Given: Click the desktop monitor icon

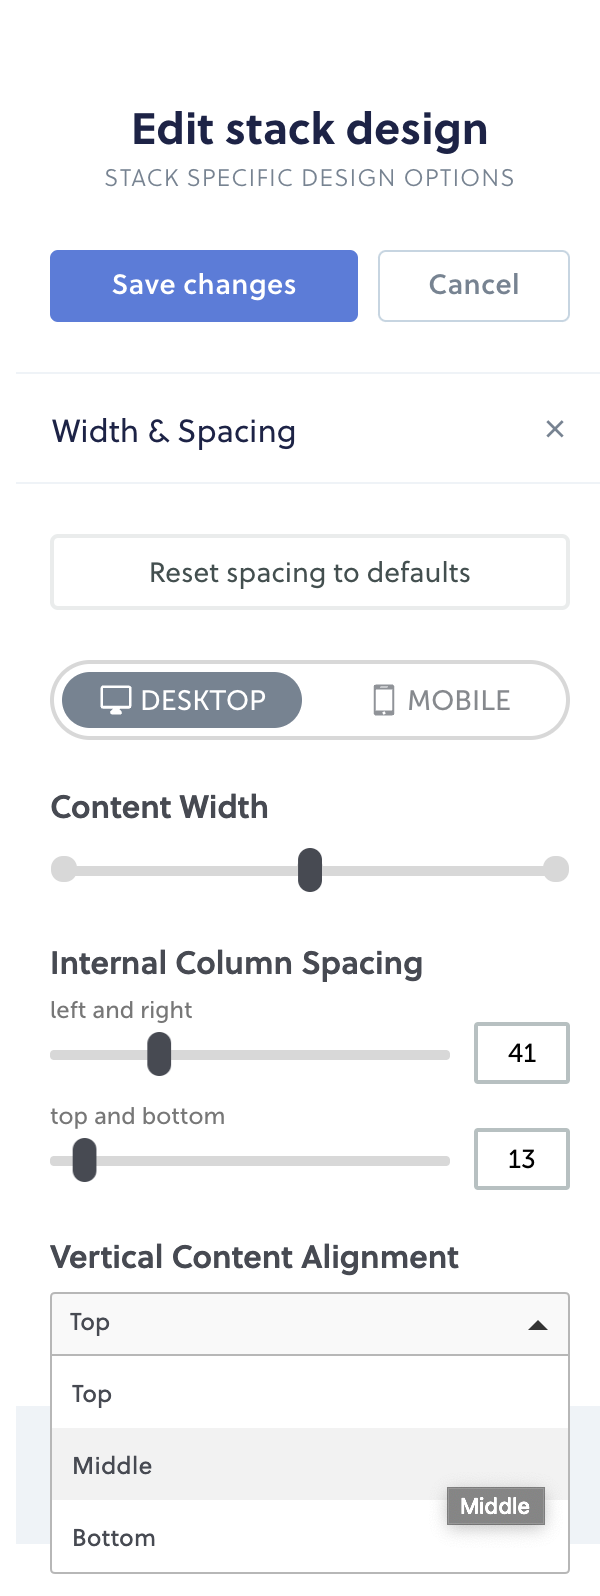Looking at the screenshot, I should [116, 700].
